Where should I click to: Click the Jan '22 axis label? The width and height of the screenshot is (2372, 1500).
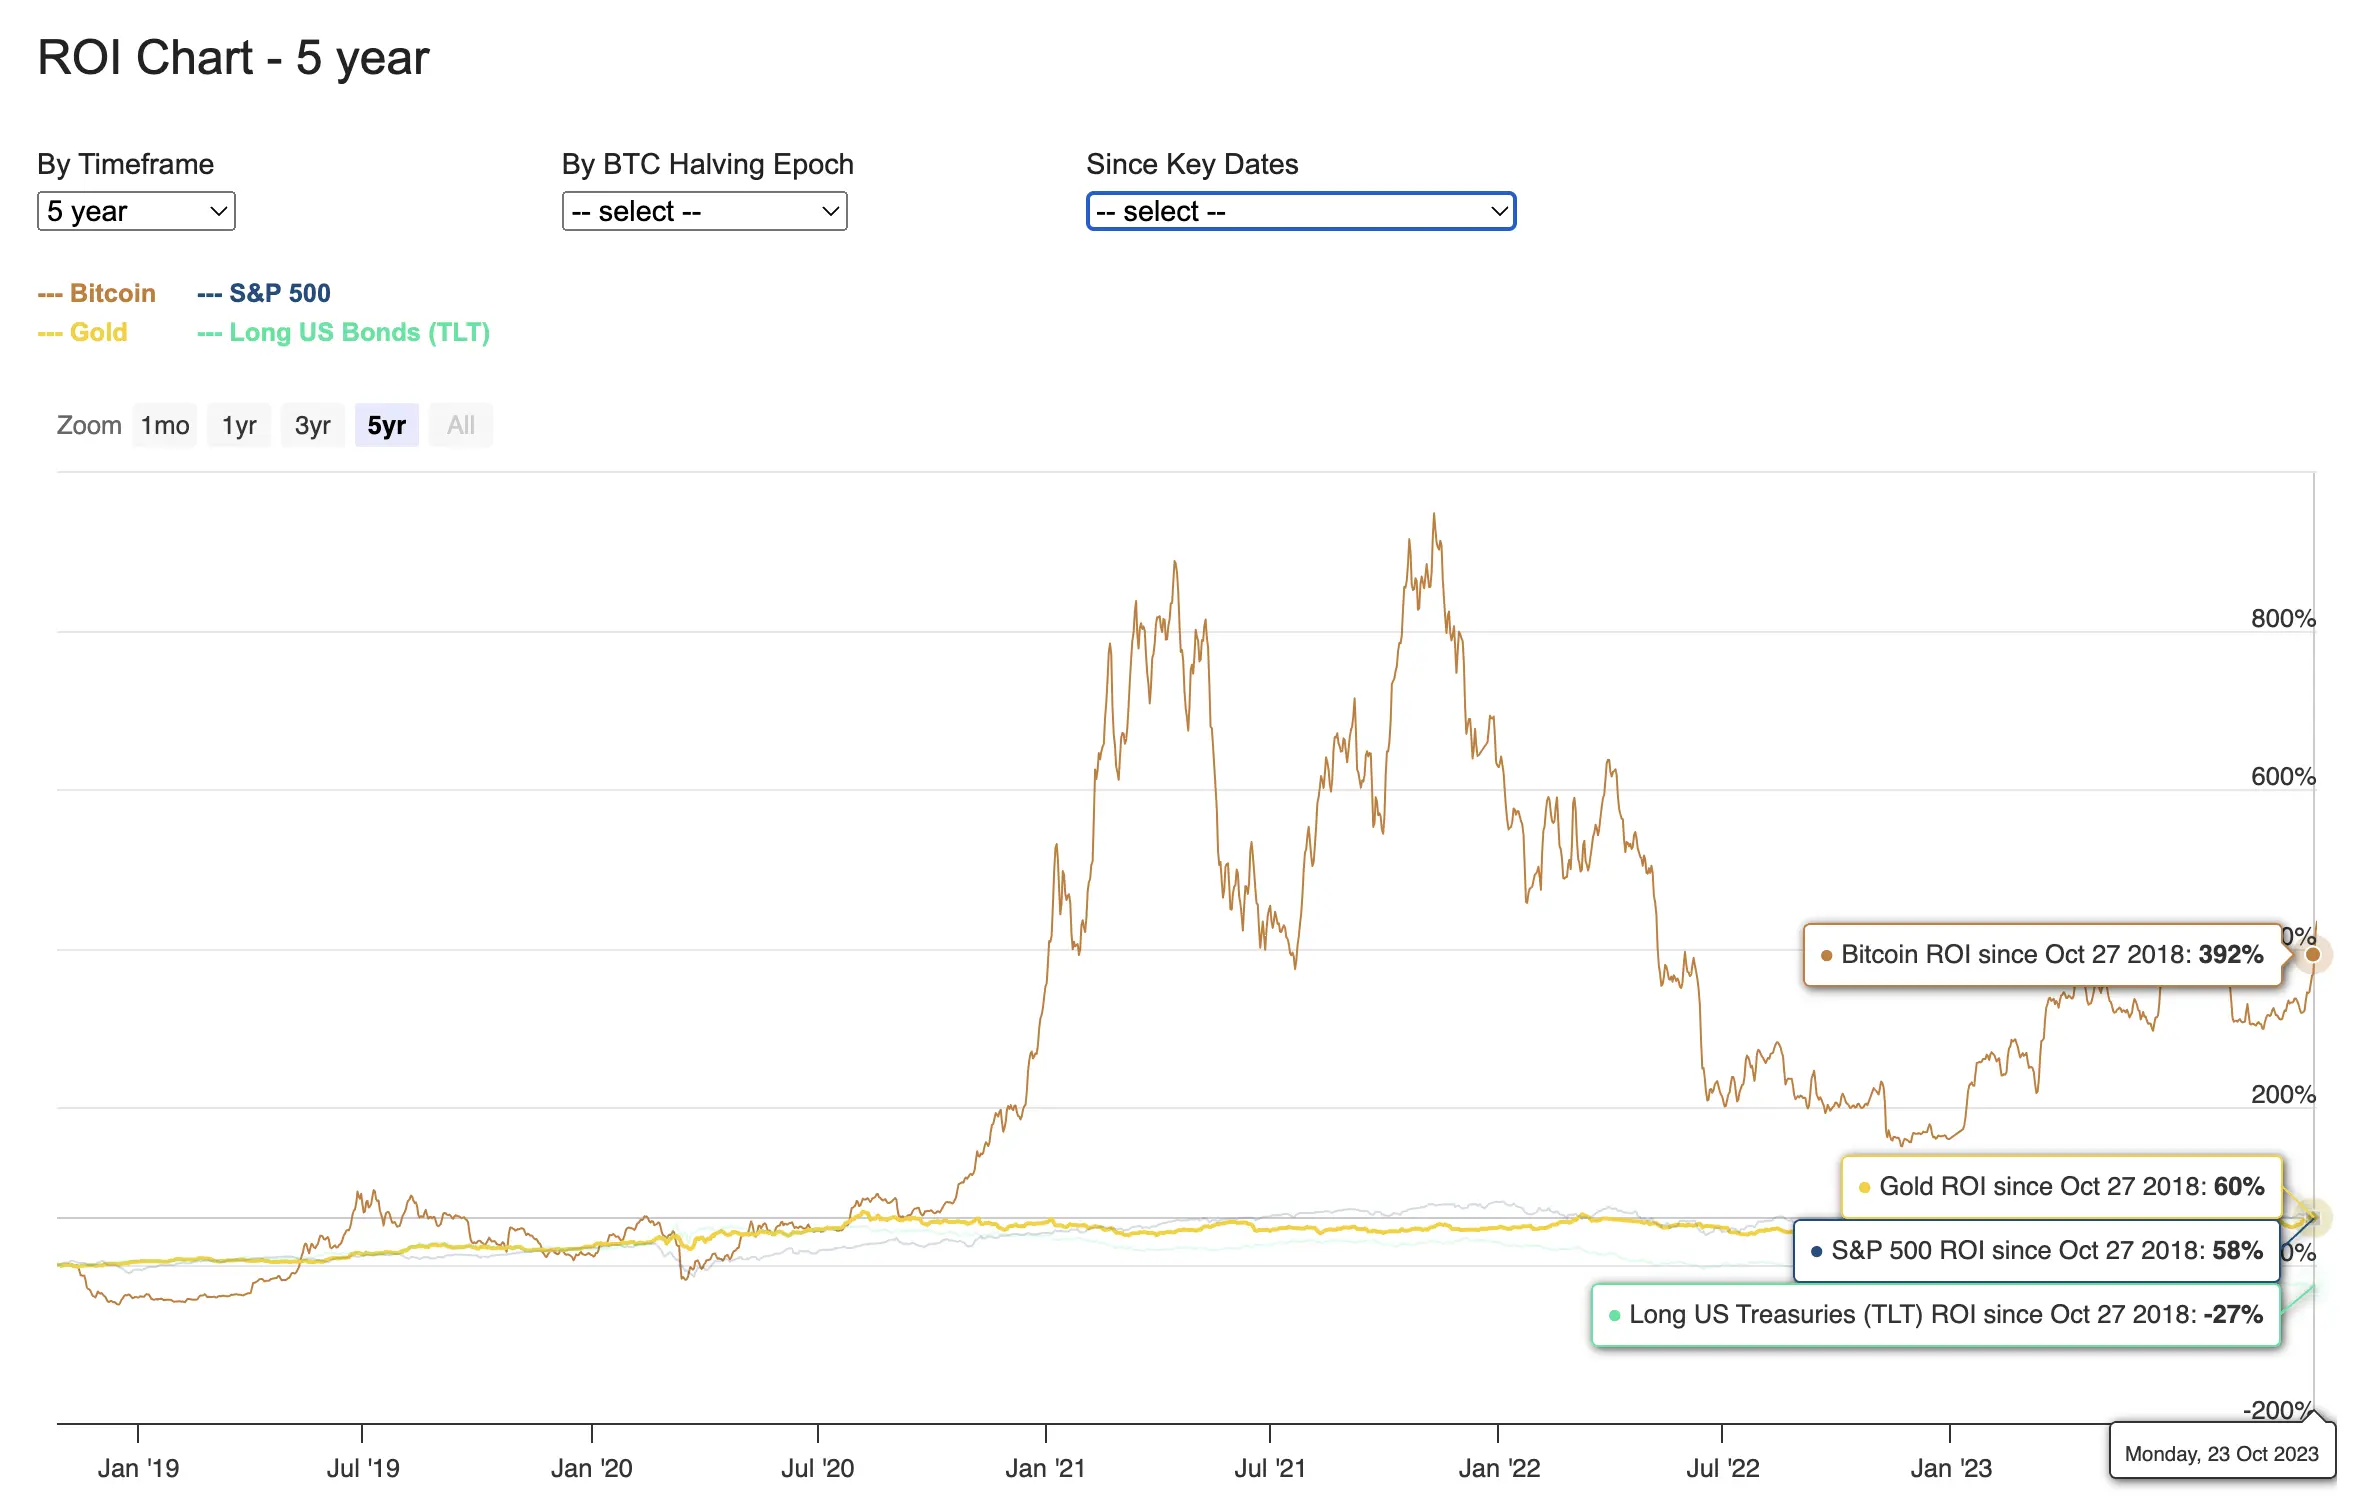[x=1499, y=1468]
